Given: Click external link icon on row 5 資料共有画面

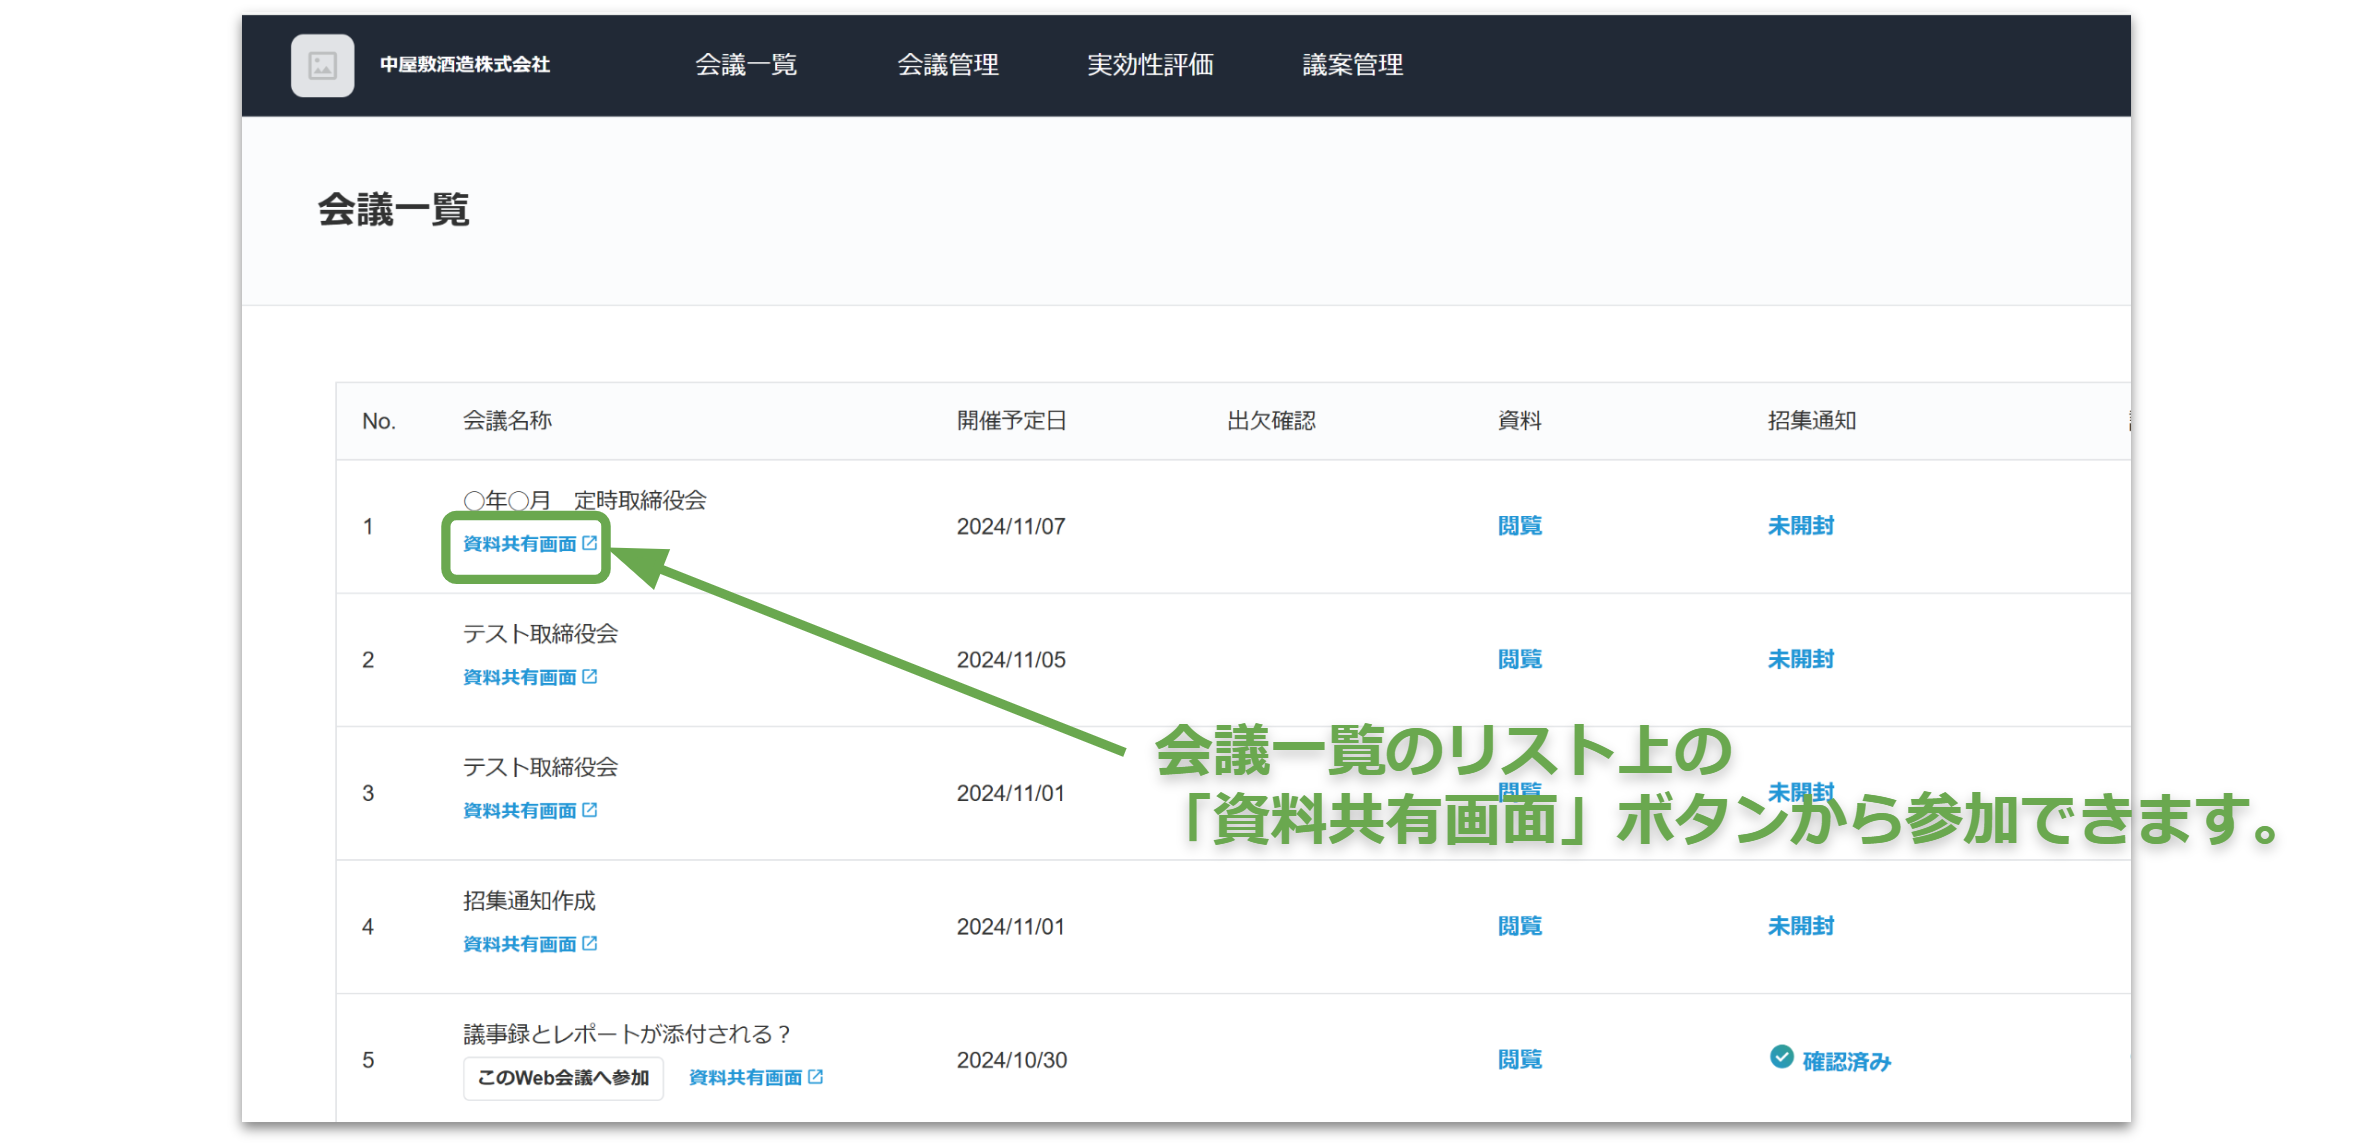Looking at the screenshot, I should pos(816,1077).
